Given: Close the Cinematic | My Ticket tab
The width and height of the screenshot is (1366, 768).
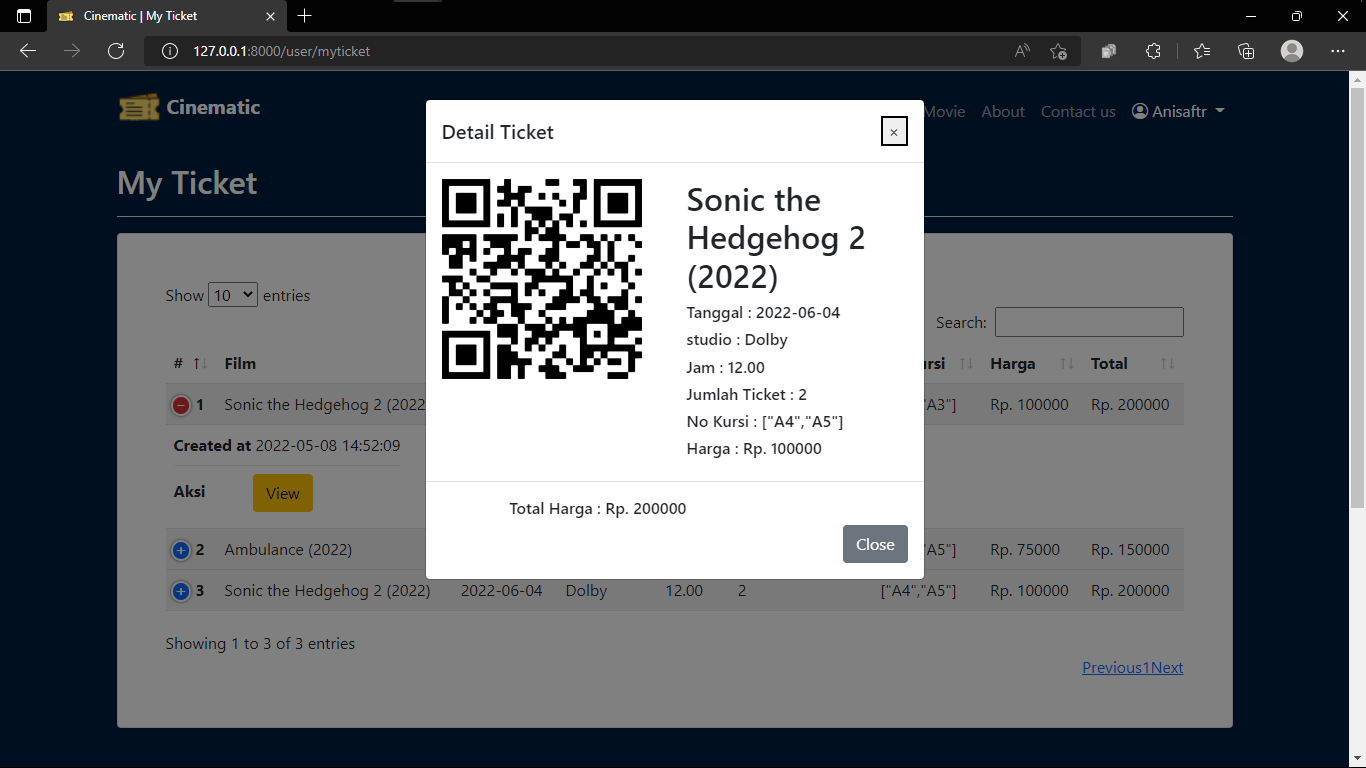Looking at the screenshot, I should click(271, 16).
